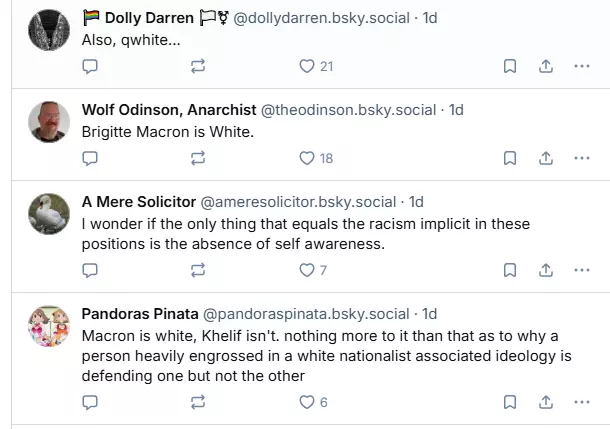The width and height of the screenshot is (610, 429).
Task: Bookmark A Mere Solicitor's post
Action: click(x=509, y=270)
